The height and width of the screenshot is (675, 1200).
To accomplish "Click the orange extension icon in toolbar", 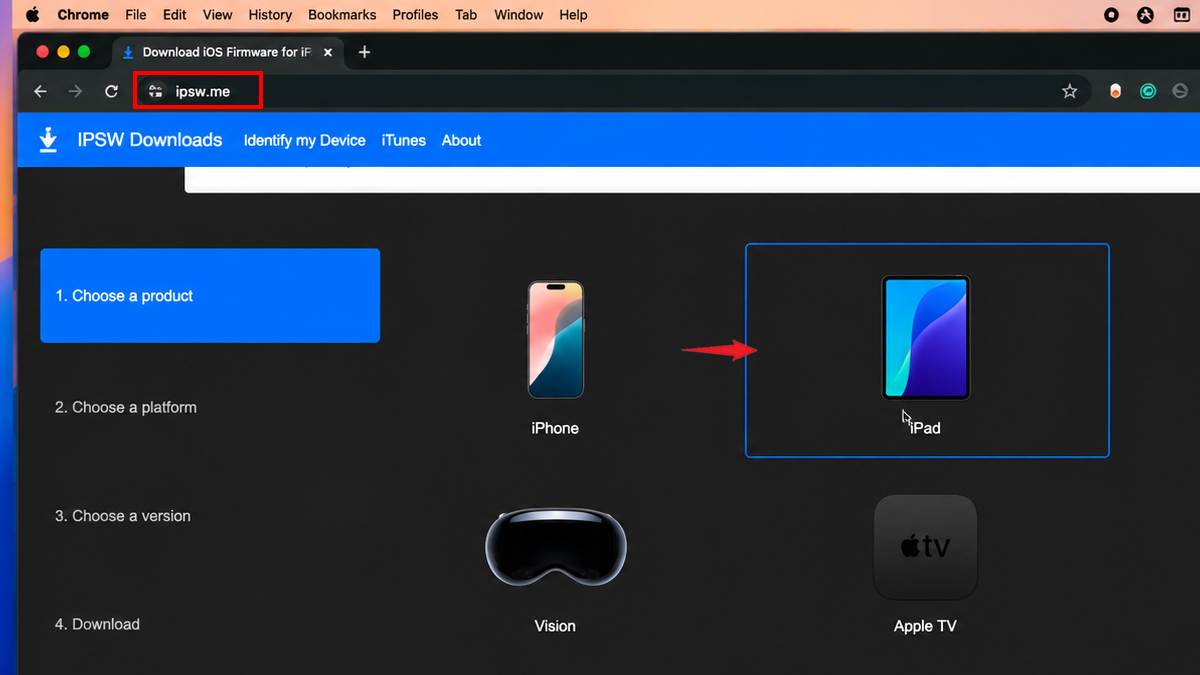I will tap(1115, 91).
